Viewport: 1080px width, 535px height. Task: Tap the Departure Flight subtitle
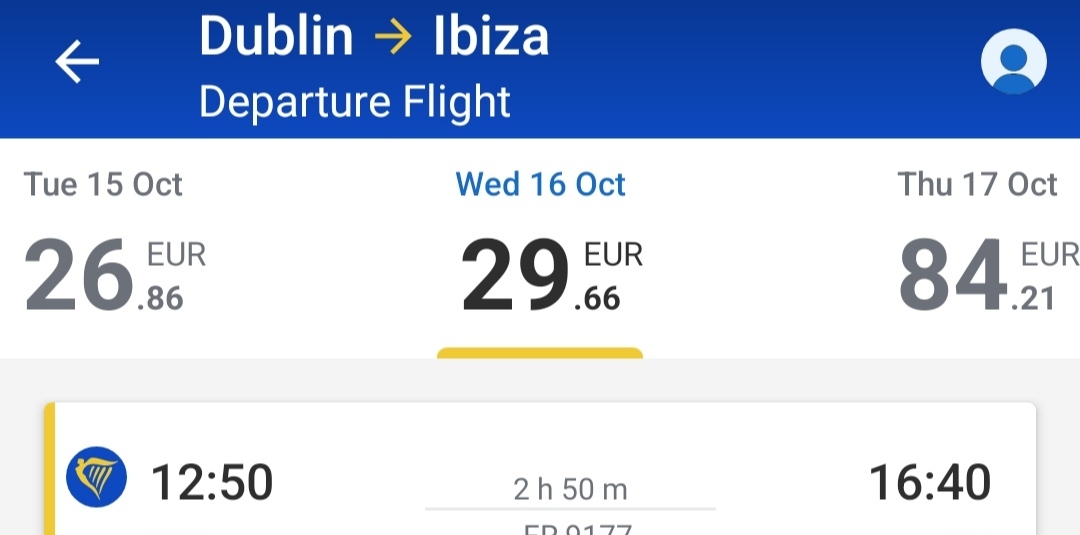(x=355, y=103)
